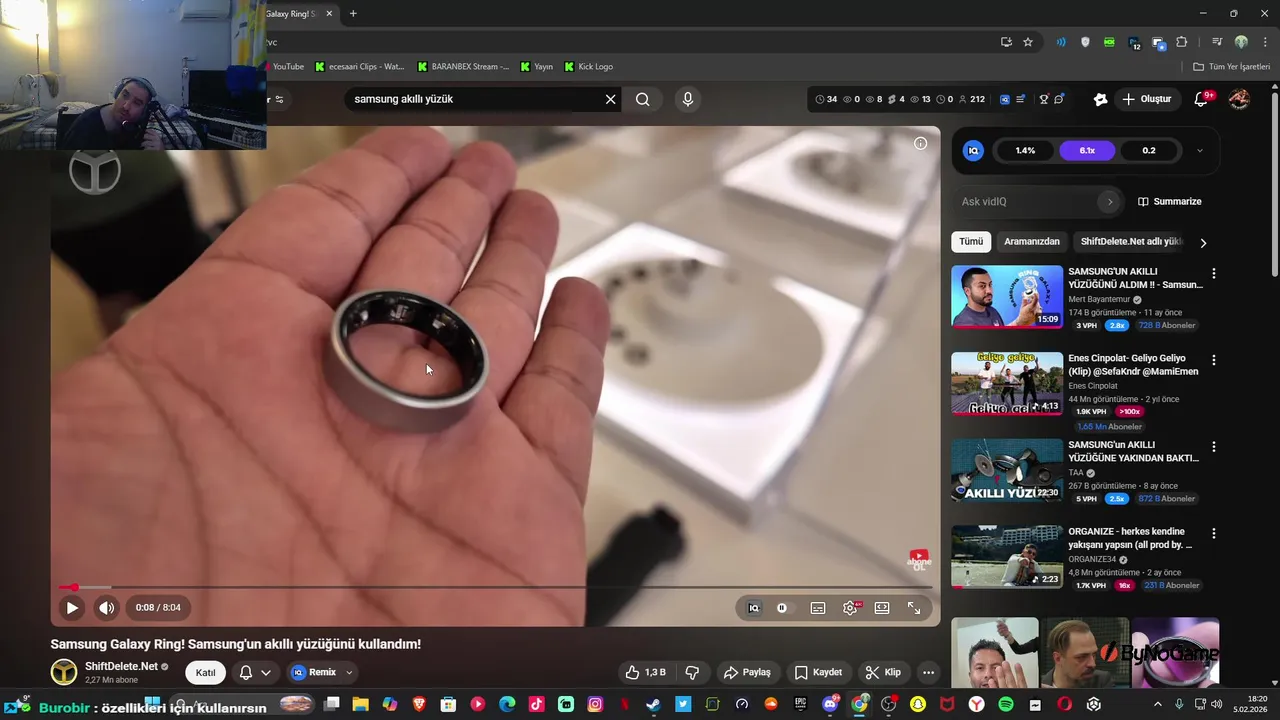
Task: Open the ORGANIZE video options three-dot menu
Action: 1214,534
